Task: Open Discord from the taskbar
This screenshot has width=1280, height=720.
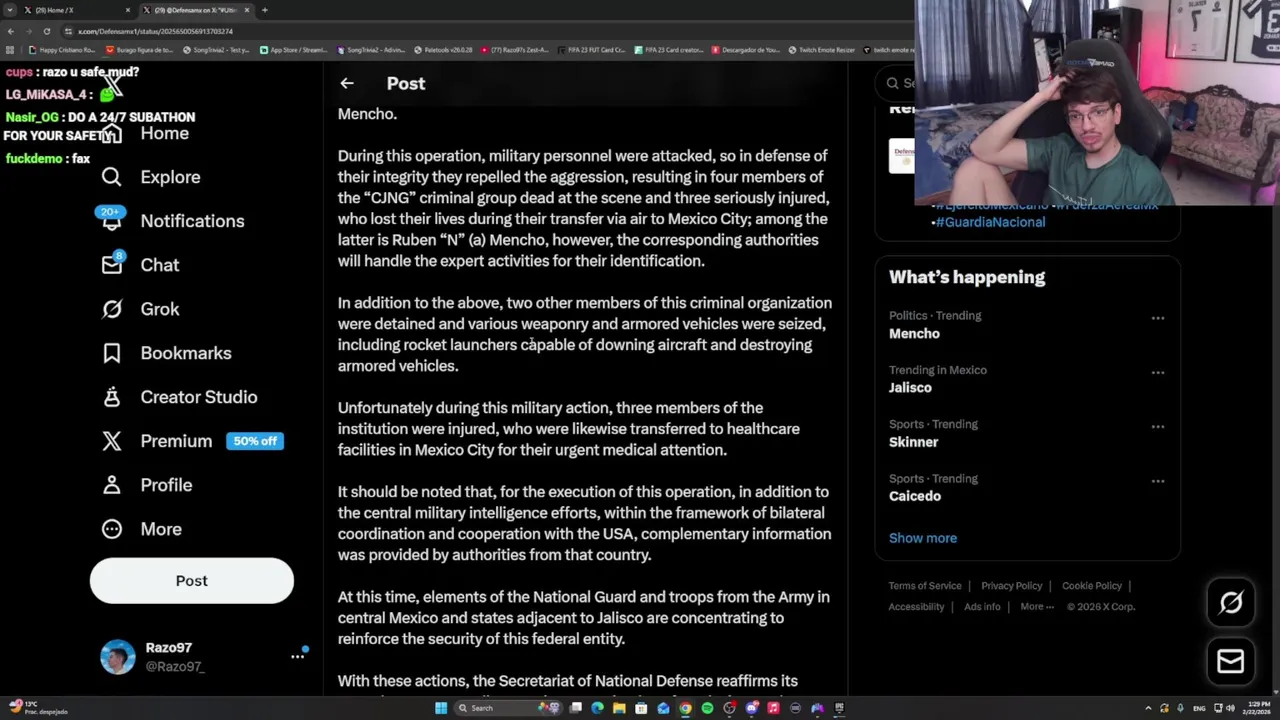Action: pos(751,708)
